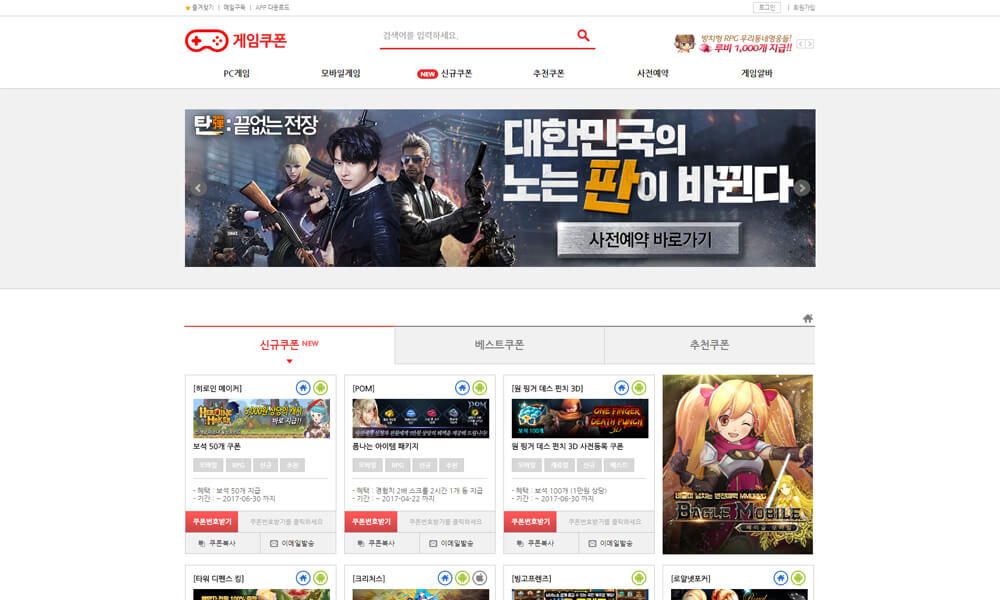
Task: Open the 메일구독 mail subscription link
Action: point(234,8)
